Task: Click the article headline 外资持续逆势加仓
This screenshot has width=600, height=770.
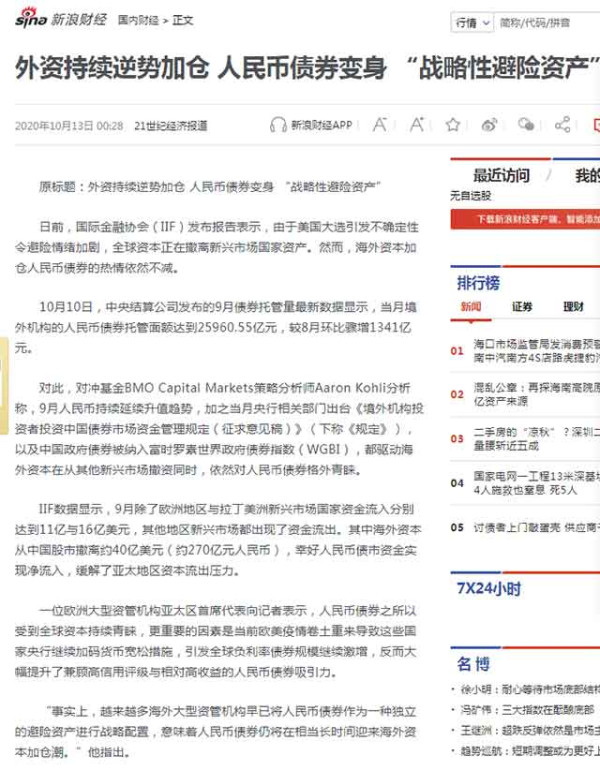Action: pos(307,67)
